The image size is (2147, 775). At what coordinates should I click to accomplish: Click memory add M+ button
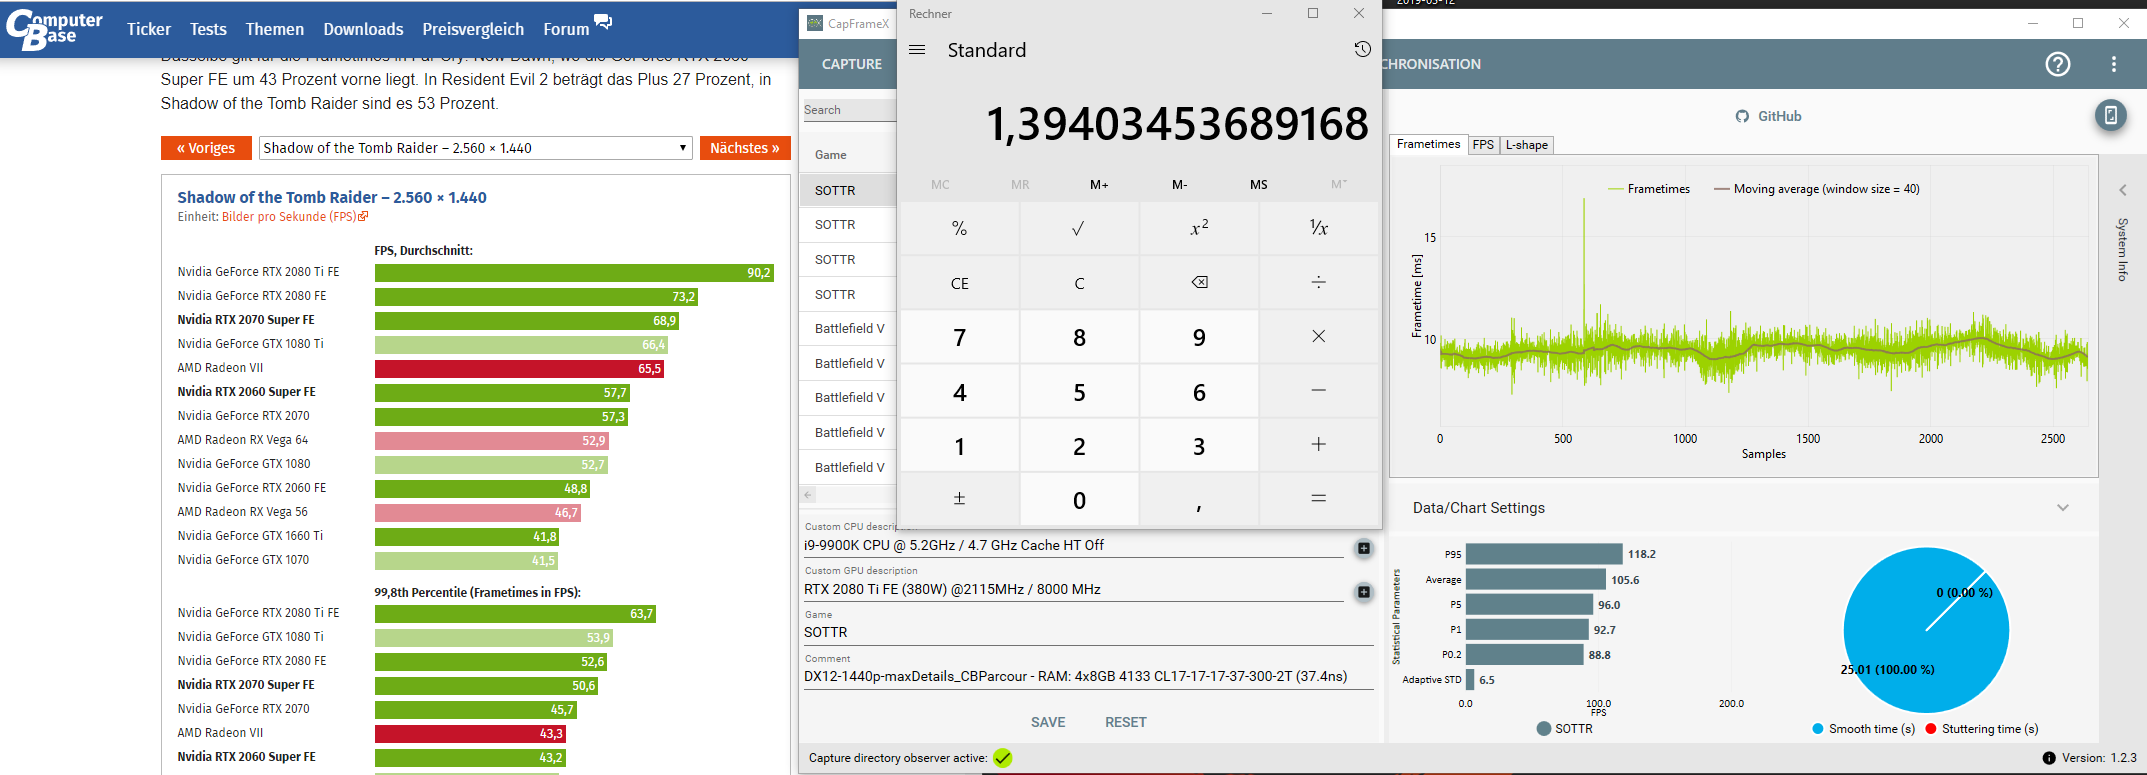(1099, 184)
